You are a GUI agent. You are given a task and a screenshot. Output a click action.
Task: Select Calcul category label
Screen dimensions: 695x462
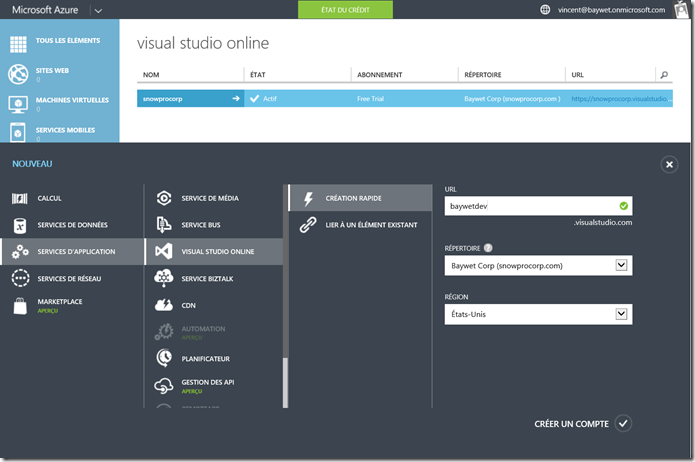pyautogui.click(x=50, y=198)
